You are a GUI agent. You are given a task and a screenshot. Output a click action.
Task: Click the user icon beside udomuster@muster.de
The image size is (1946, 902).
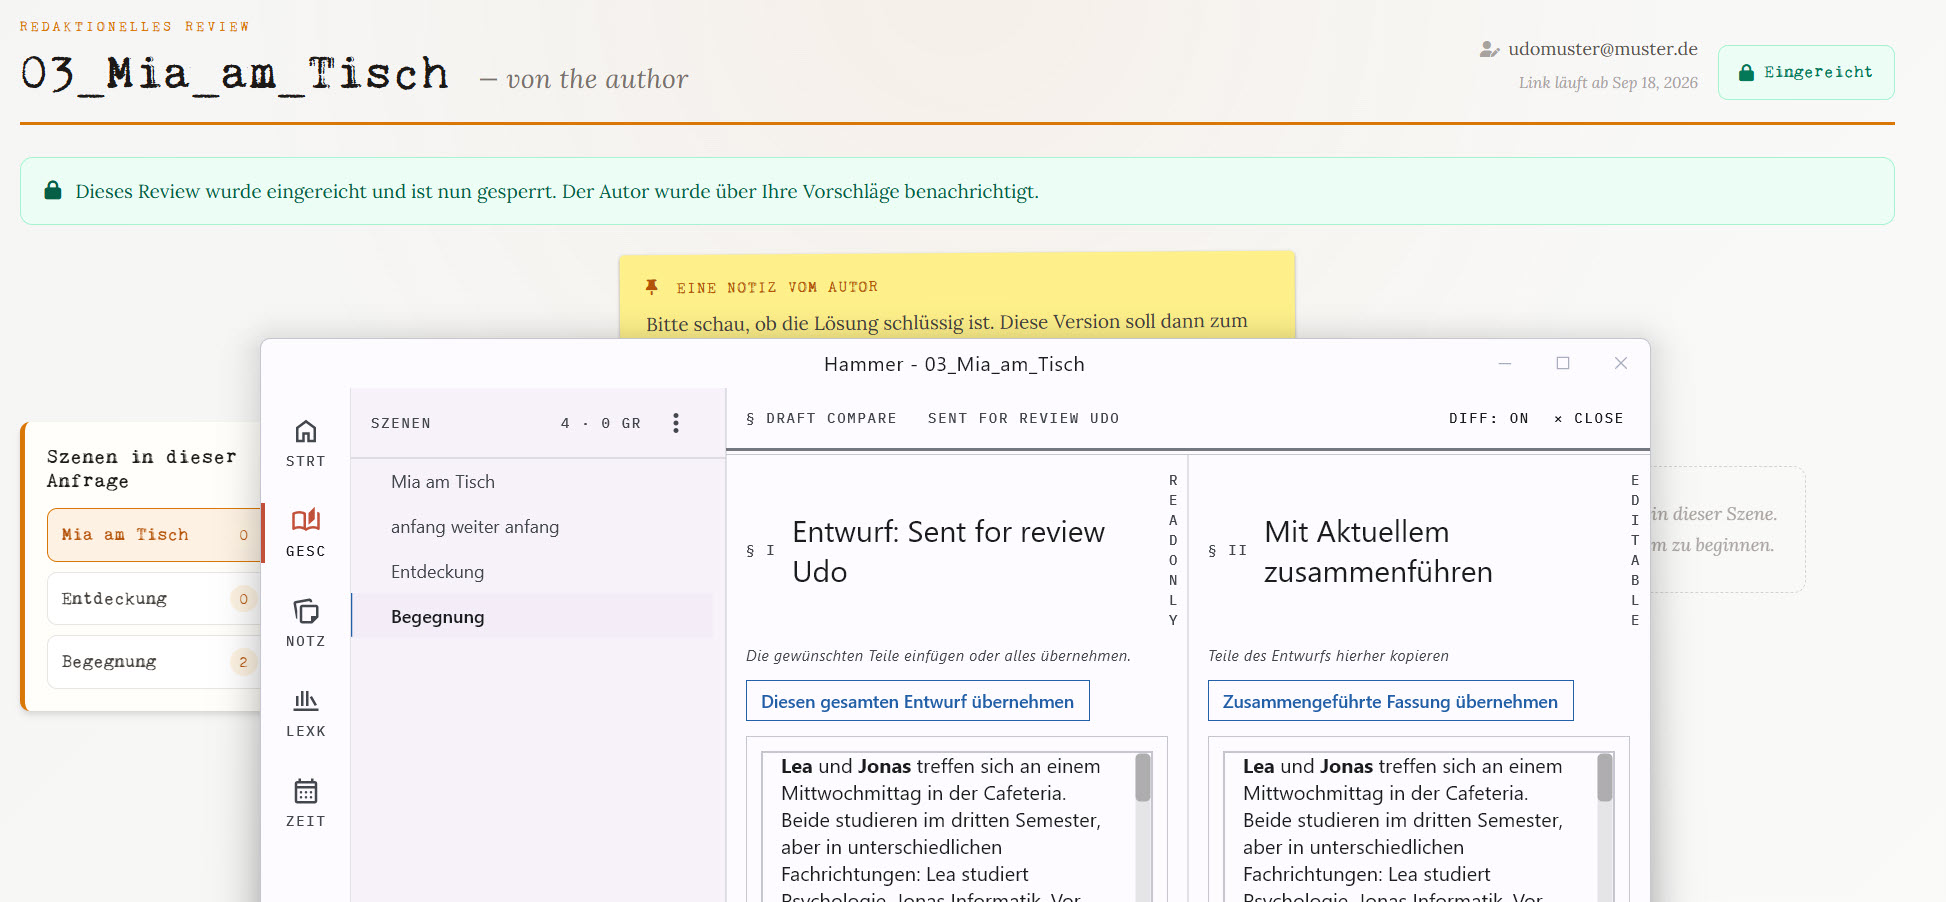coord(1489,49)
